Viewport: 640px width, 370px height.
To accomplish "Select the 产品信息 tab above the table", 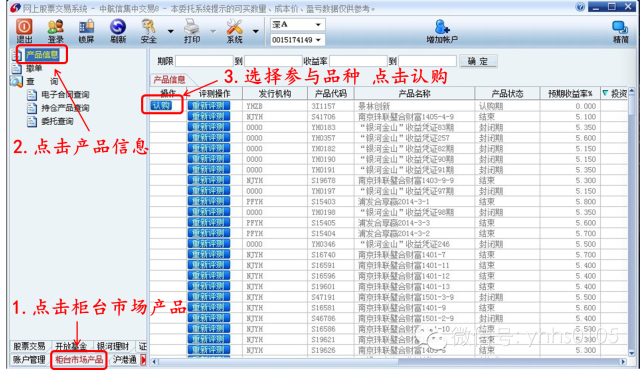I will click(169, 80).
